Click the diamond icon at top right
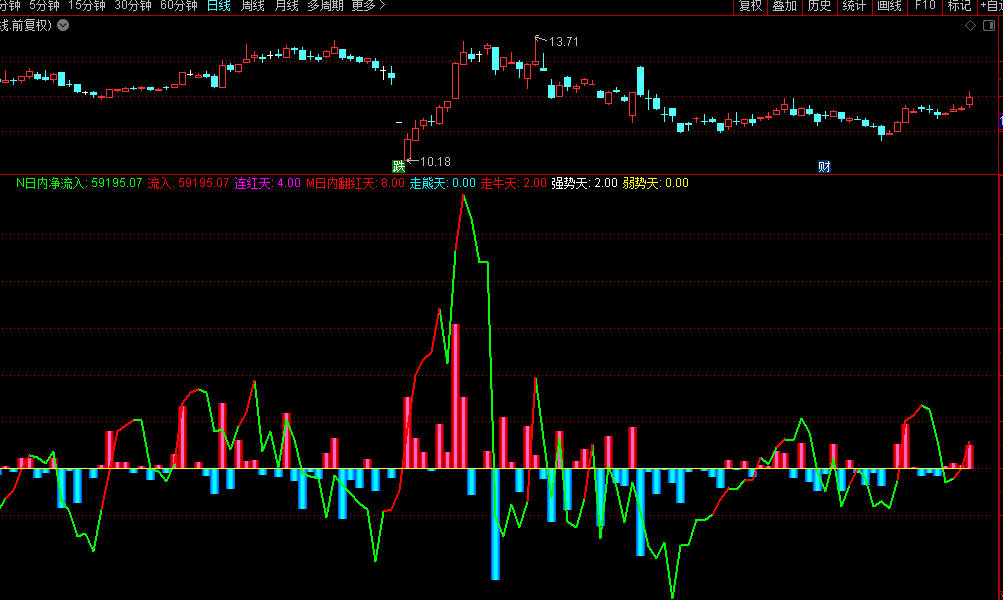The image size is (1003, 600). tap(970, 25)
